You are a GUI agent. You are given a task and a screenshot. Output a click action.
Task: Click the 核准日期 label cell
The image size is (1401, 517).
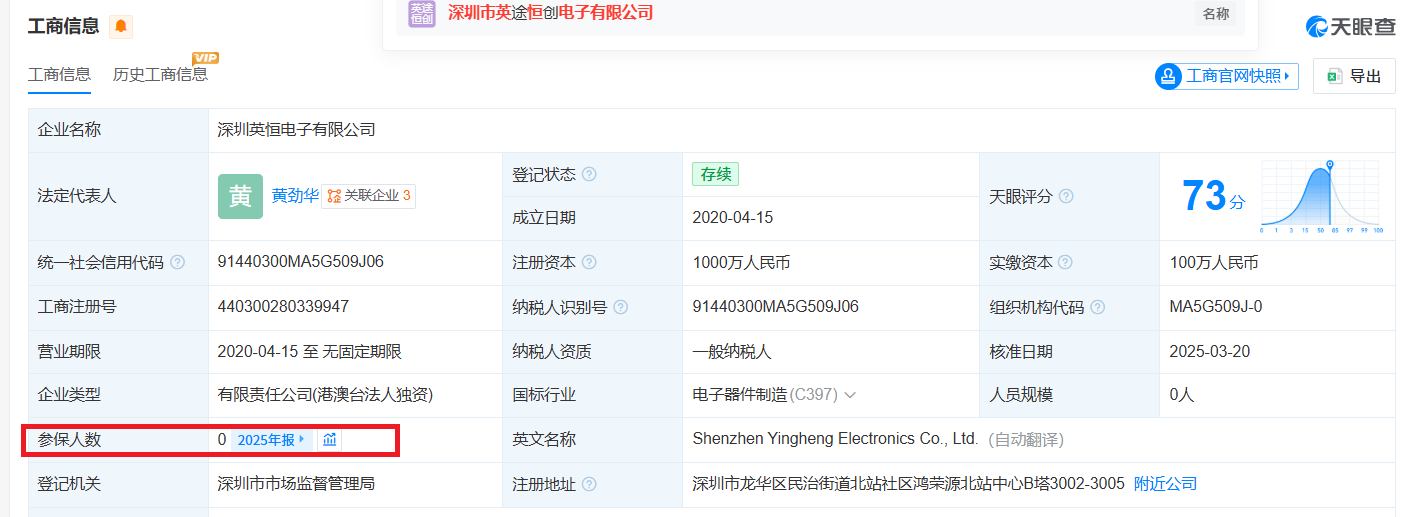1069,351
